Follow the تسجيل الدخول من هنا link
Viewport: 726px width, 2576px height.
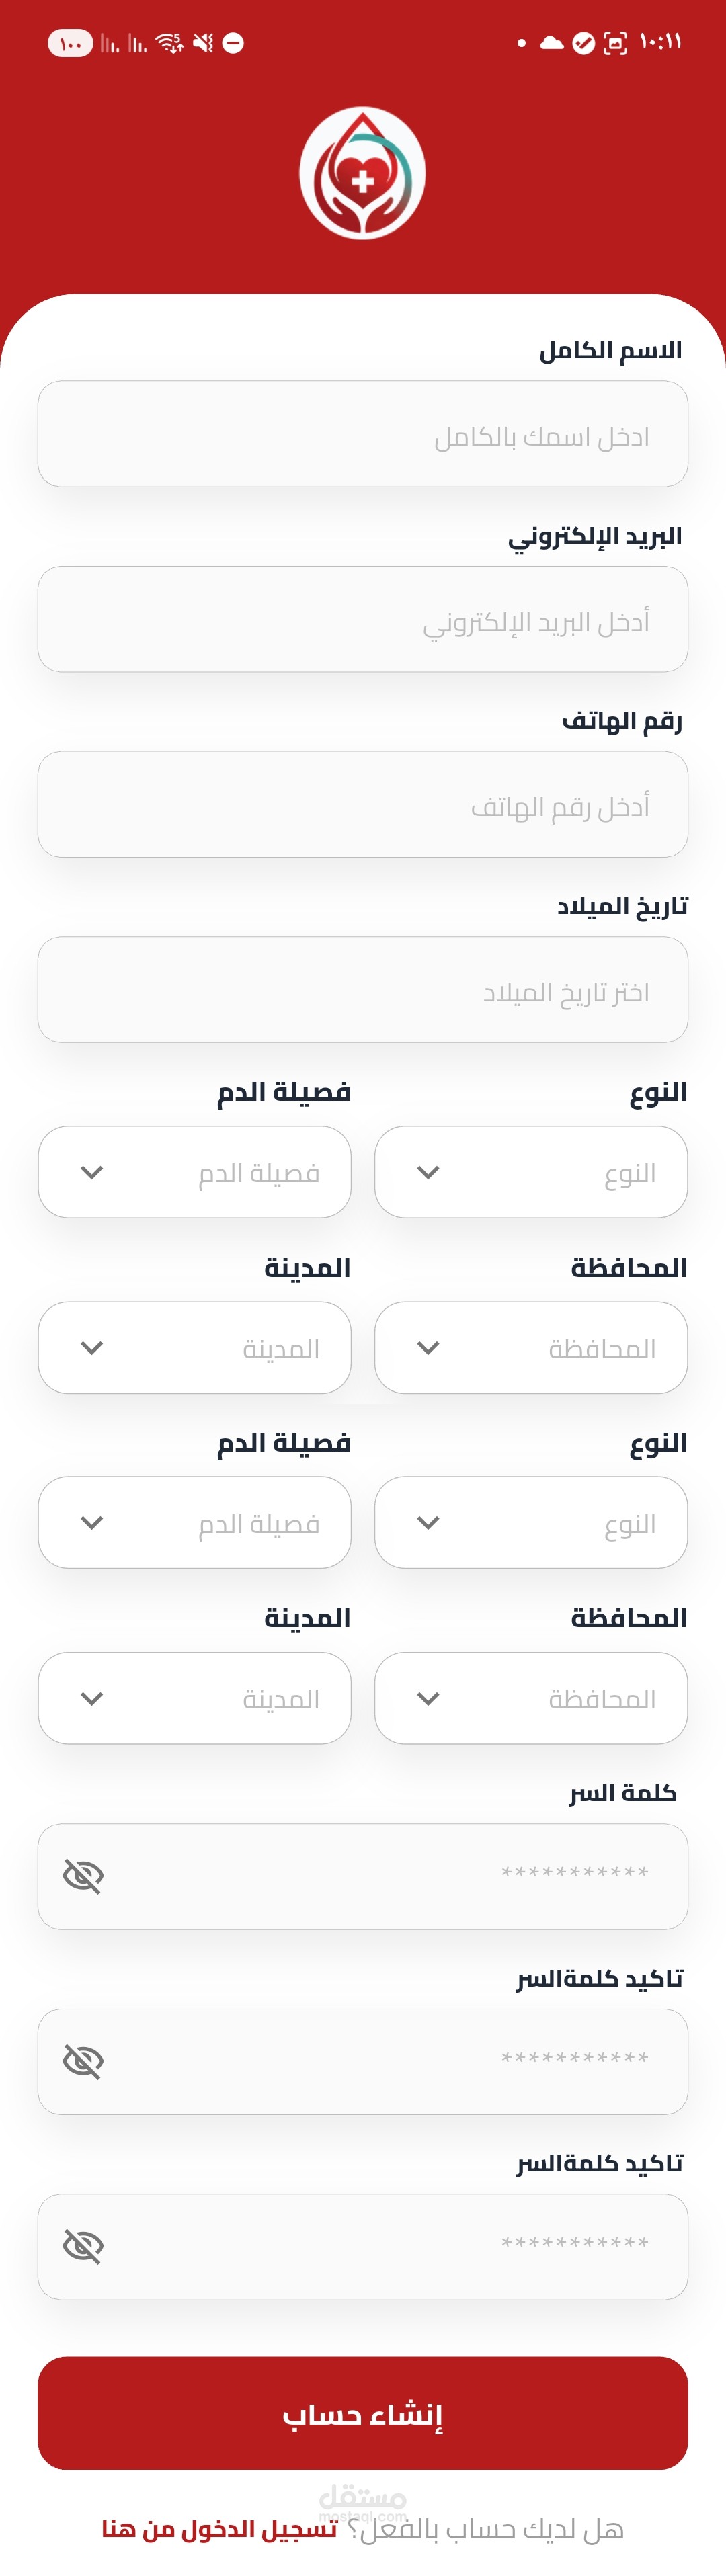click(x=219, y=2529)
